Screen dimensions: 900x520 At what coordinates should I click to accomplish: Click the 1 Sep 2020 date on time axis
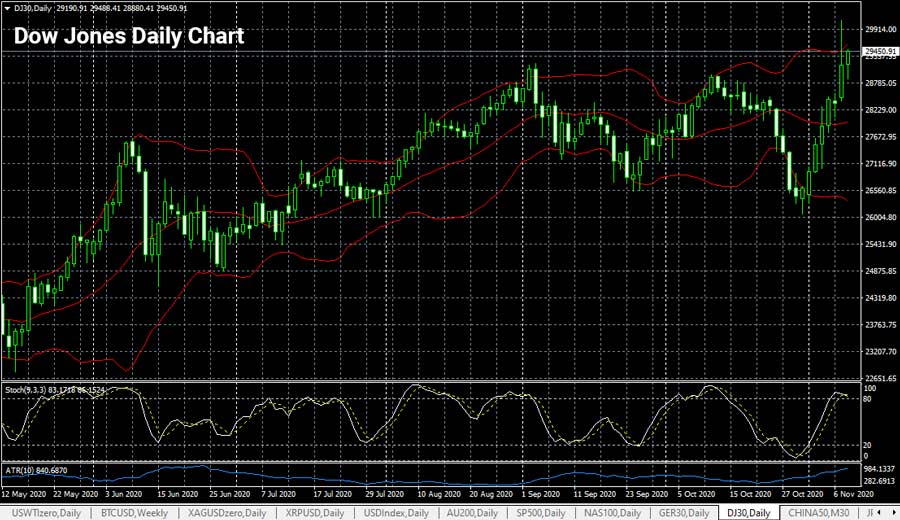point(540,494)
